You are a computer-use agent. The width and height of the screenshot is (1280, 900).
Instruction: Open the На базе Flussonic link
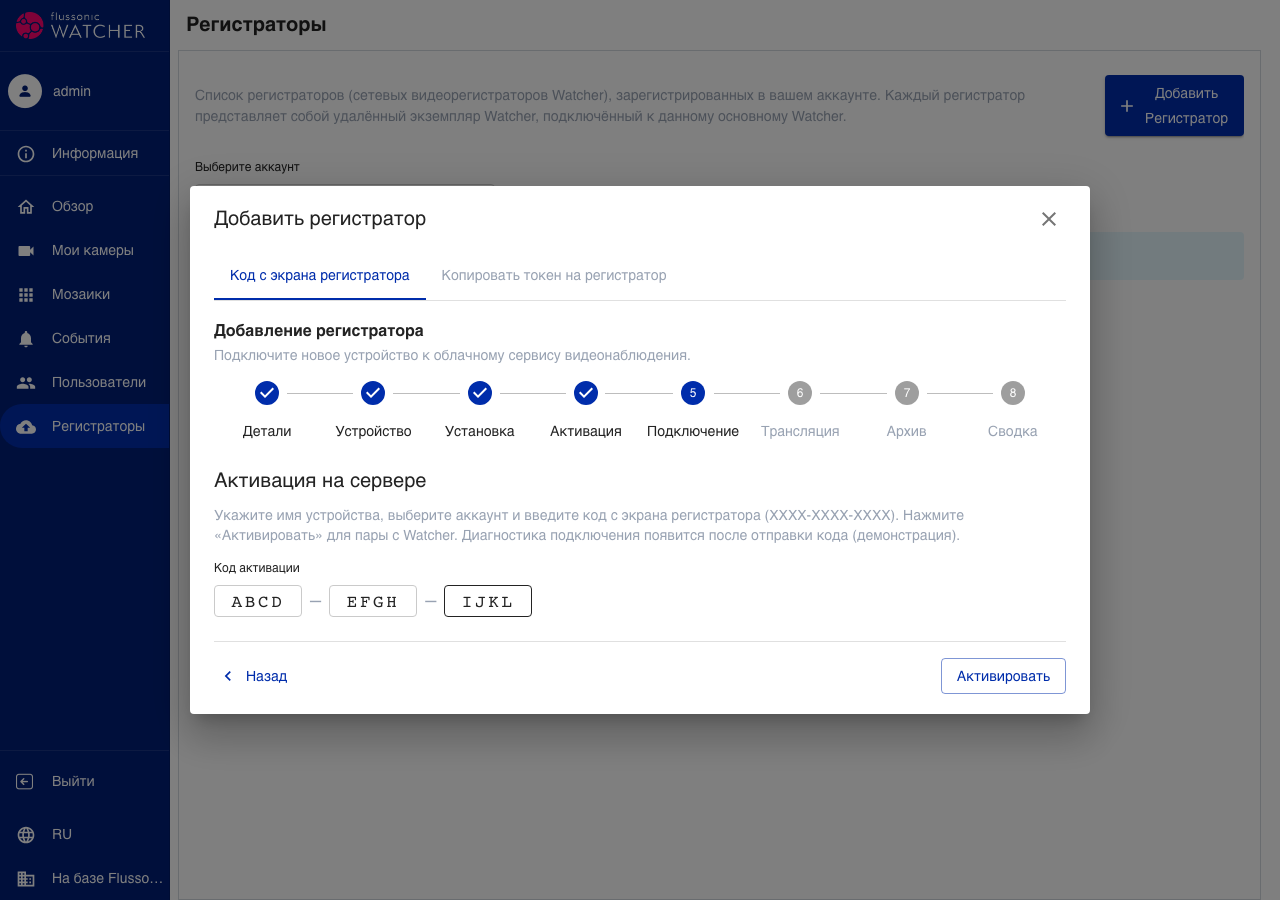[x=107, y=879]
